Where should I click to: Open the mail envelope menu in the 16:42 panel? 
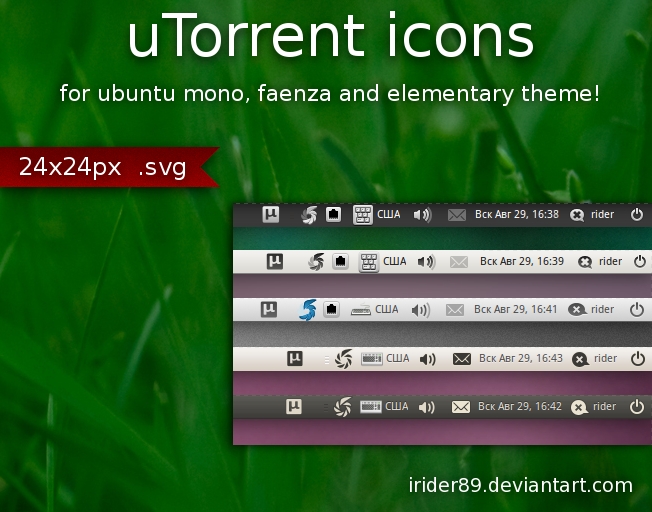pyautogui.click(x=461, y=407)
